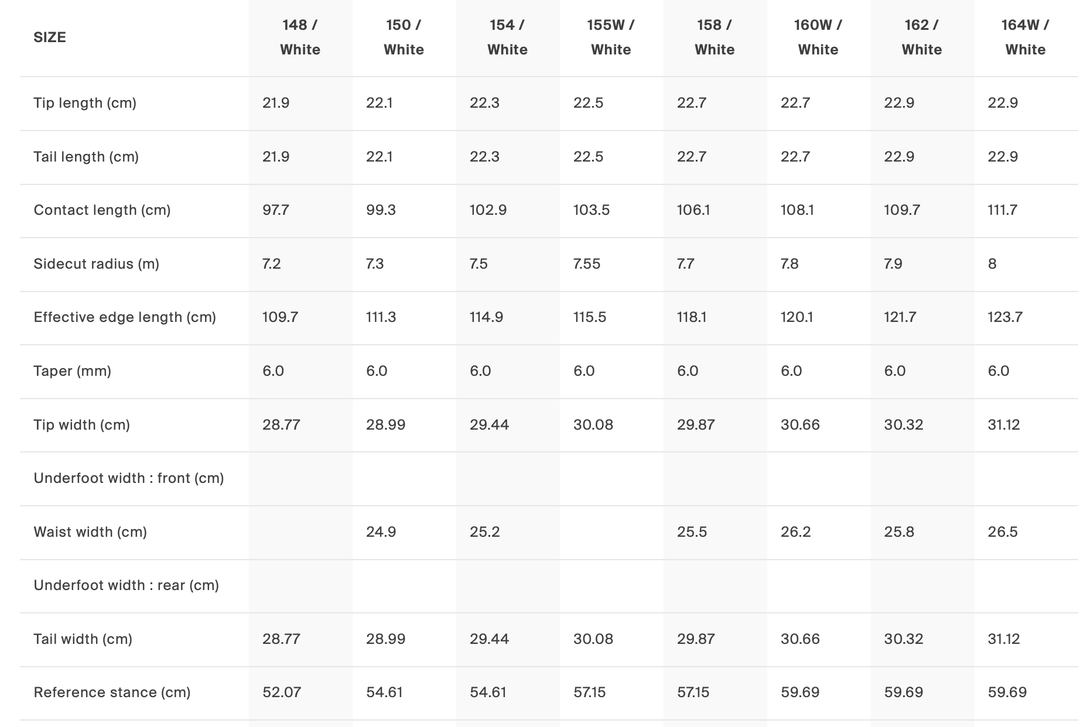1080x727 pixels.
Task: Click the 155W / White column header
Action: (x=611, y=37)
